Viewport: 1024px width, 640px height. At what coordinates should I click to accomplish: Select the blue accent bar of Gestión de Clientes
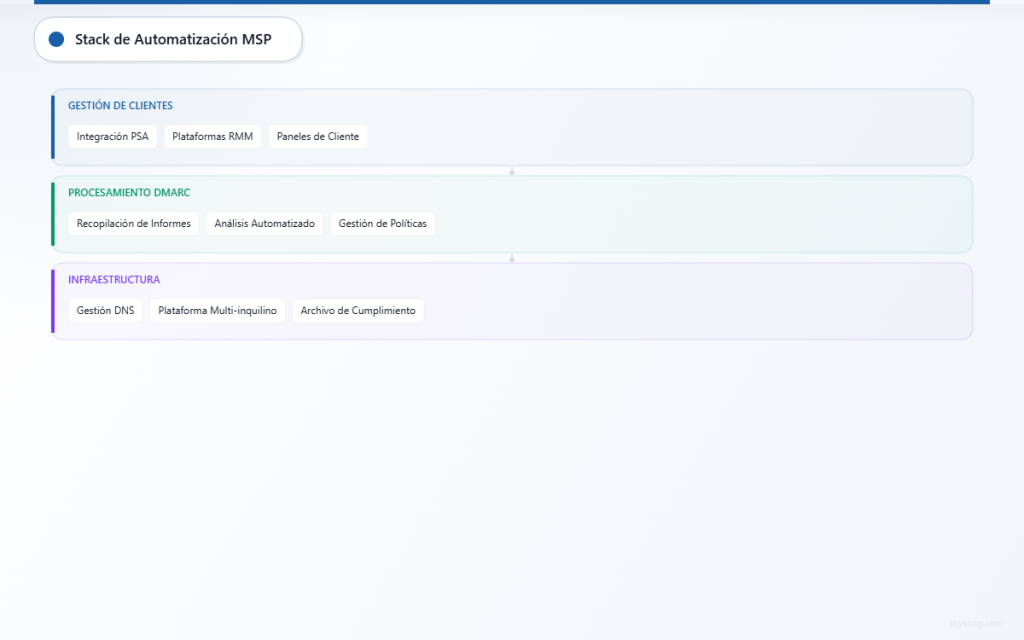click(x=52, y=127)
